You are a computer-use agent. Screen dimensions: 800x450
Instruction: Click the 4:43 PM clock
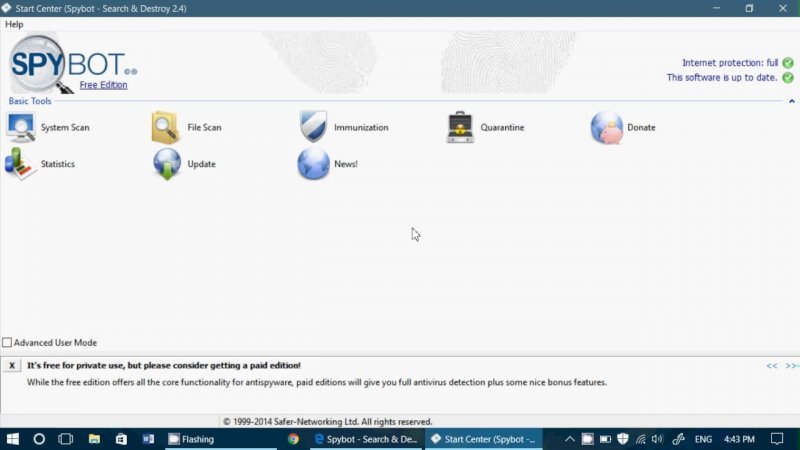(739, 439)
